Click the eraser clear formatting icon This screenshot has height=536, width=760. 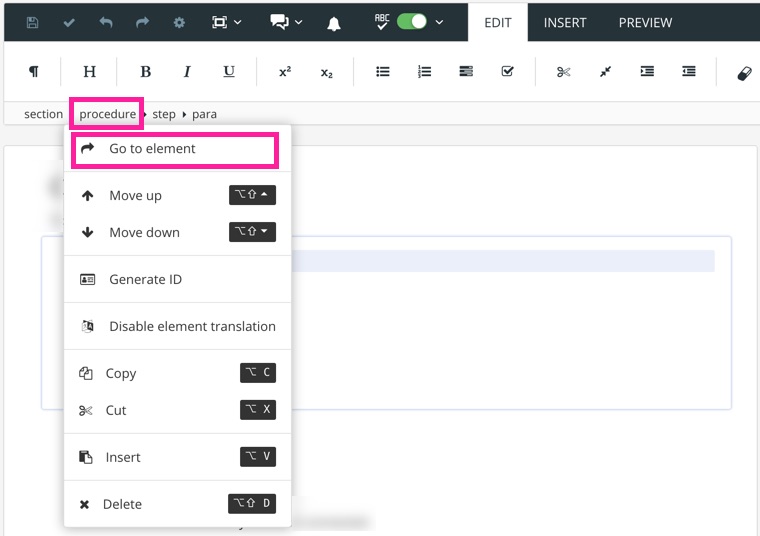point(744,72)
